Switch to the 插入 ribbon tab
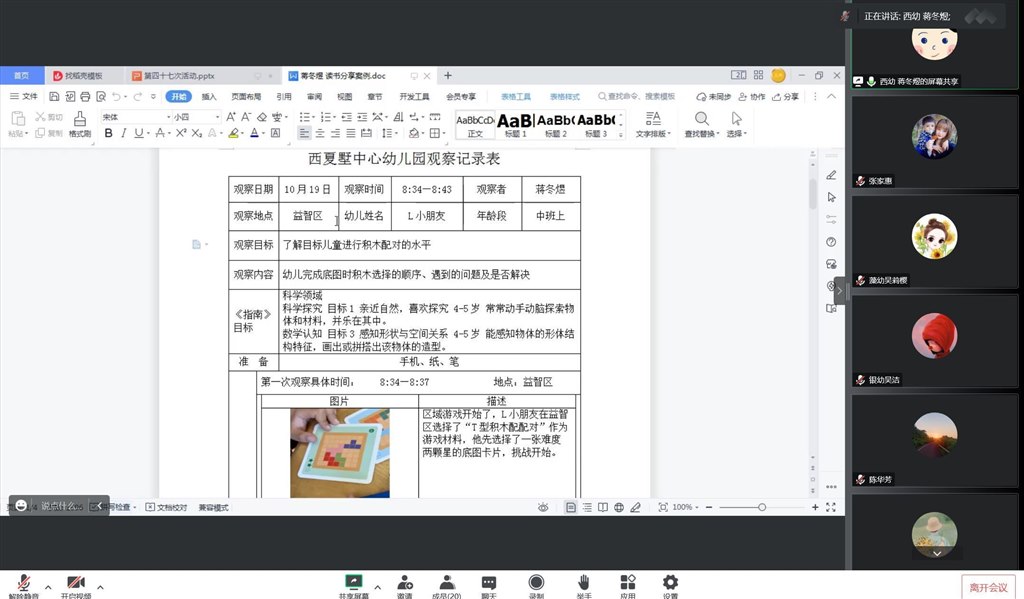 [x=209, y=97]
